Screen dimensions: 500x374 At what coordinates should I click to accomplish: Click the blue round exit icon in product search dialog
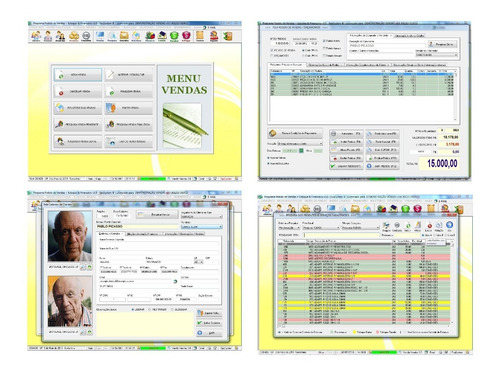pos(449,225)
